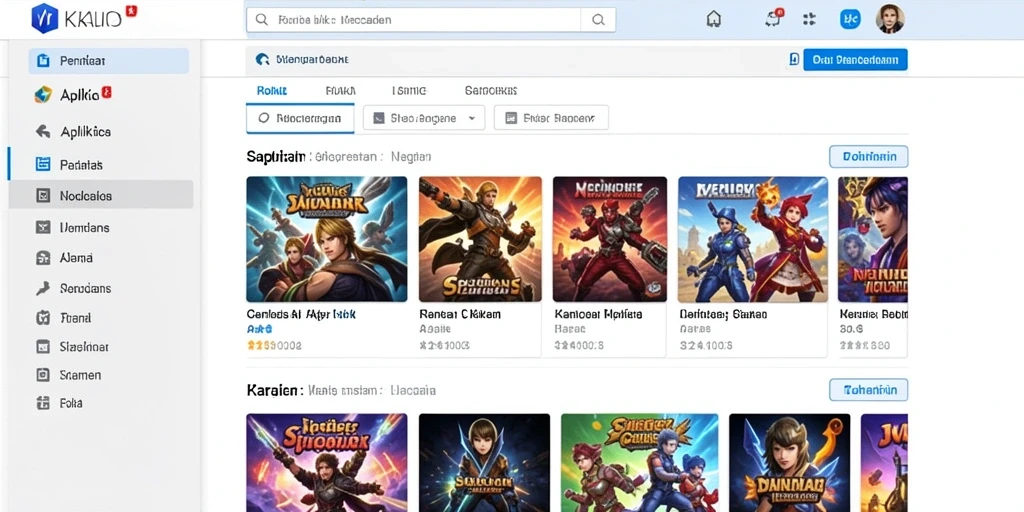
Task: Open the Ehiar Racoerr filter box
Action: pos(551,118)
